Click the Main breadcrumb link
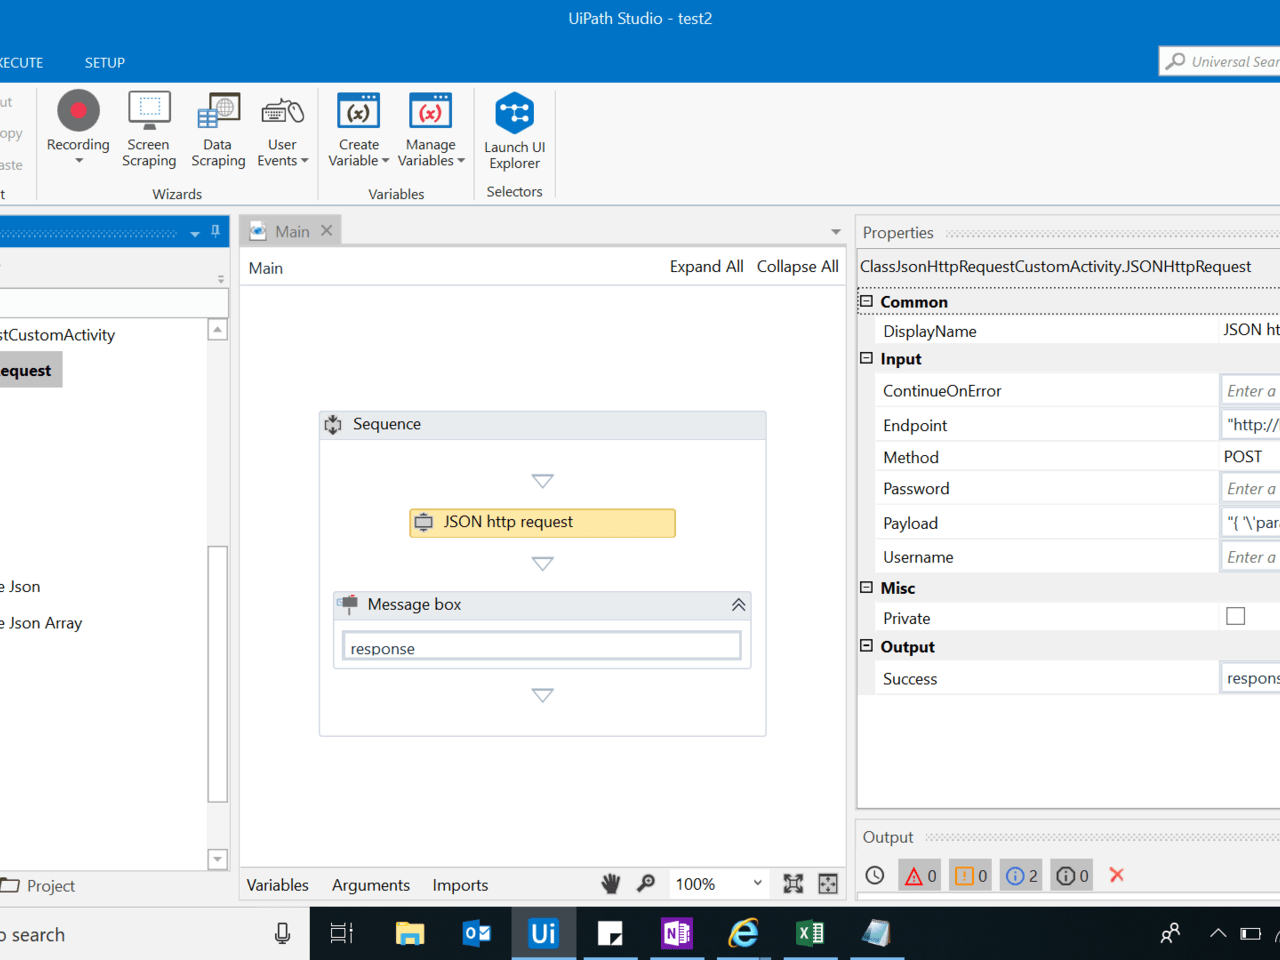 tap(266, 268)
